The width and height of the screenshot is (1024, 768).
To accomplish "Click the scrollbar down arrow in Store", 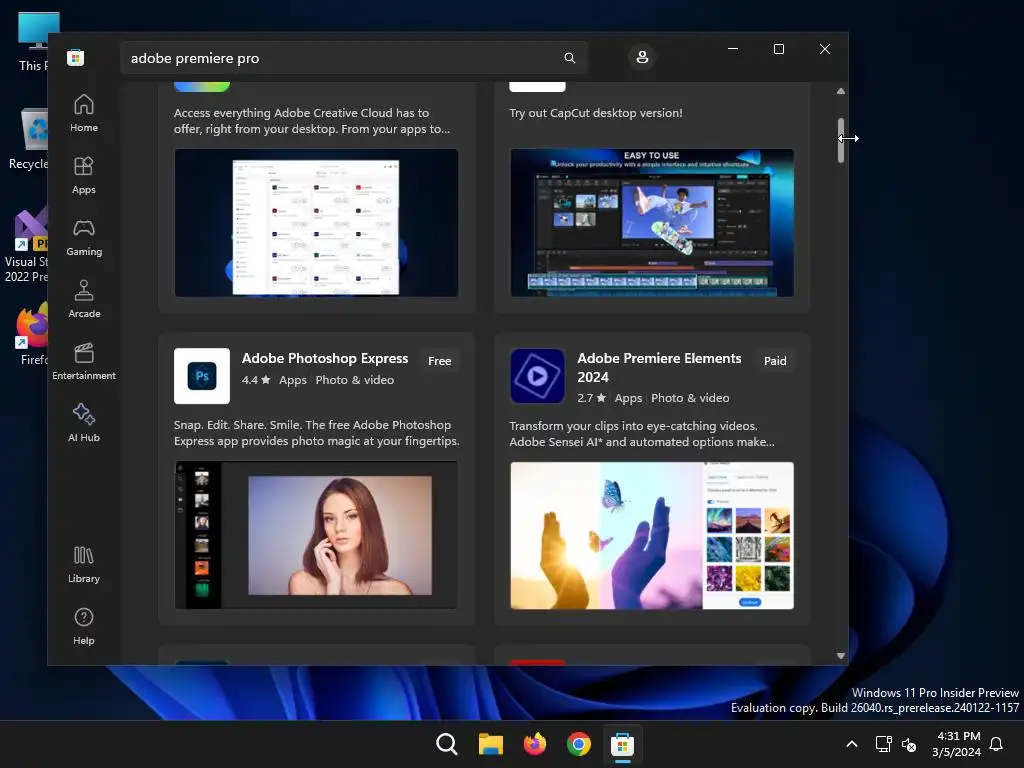I will click(x=840, y=656).
